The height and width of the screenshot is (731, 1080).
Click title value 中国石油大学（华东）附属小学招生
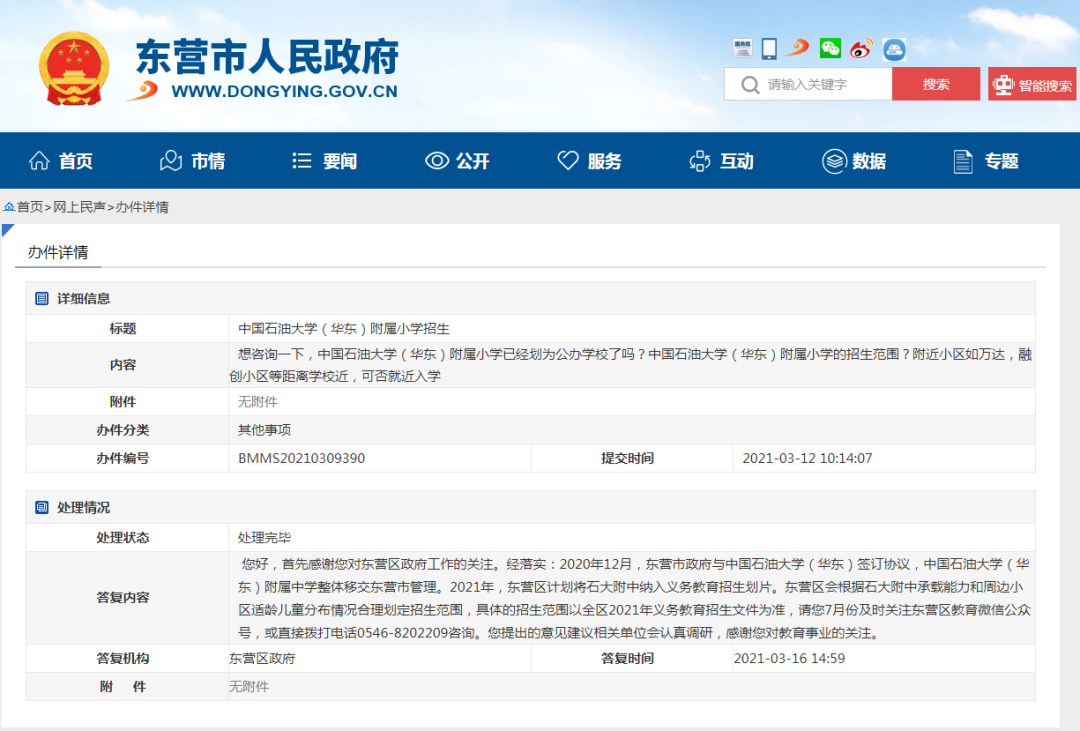coord(344,329)
